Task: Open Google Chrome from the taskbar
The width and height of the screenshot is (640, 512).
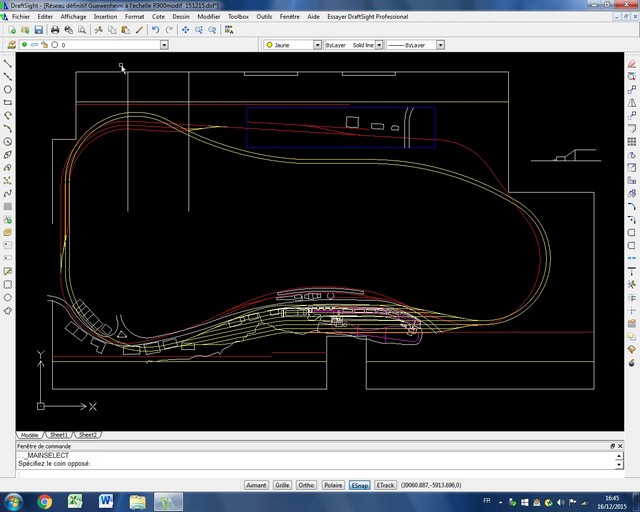Action: point(45,500)
